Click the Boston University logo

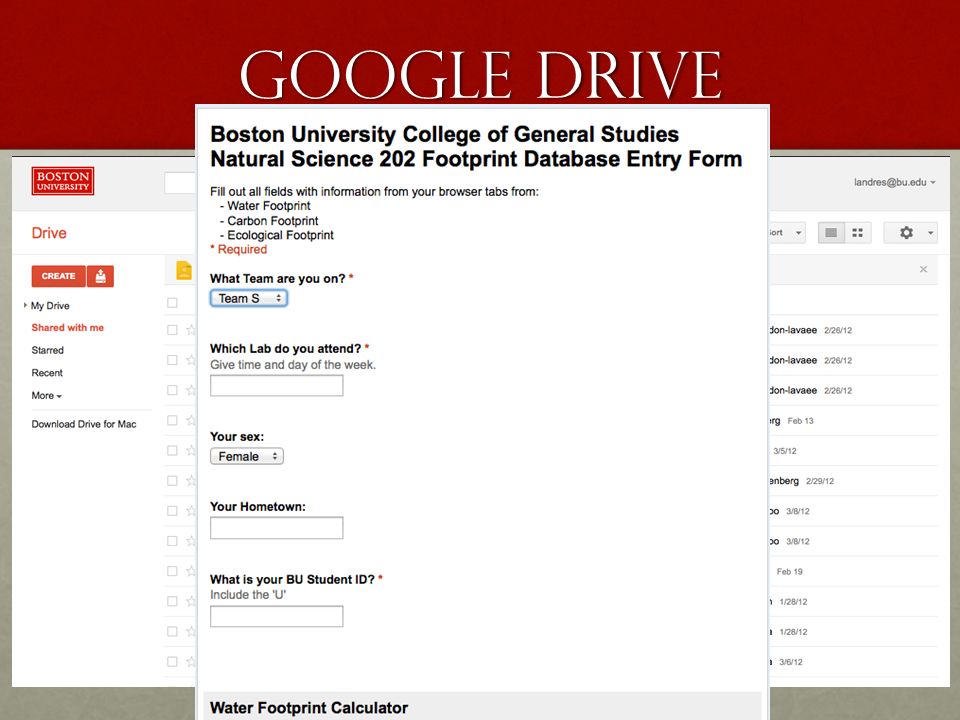tap(62, 181)
